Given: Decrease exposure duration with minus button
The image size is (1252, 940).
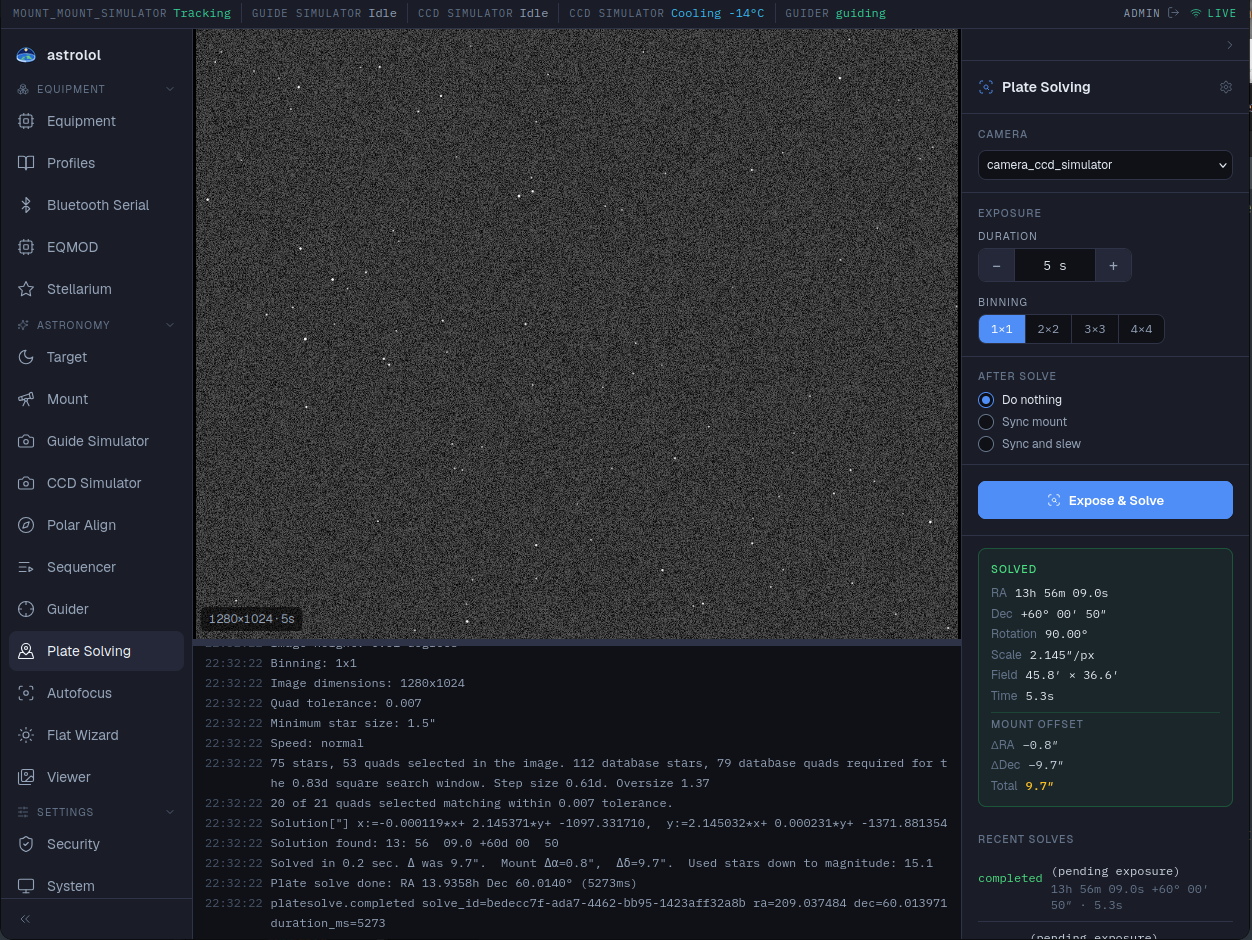Looking at the screenshot, I should coord(996,266).
